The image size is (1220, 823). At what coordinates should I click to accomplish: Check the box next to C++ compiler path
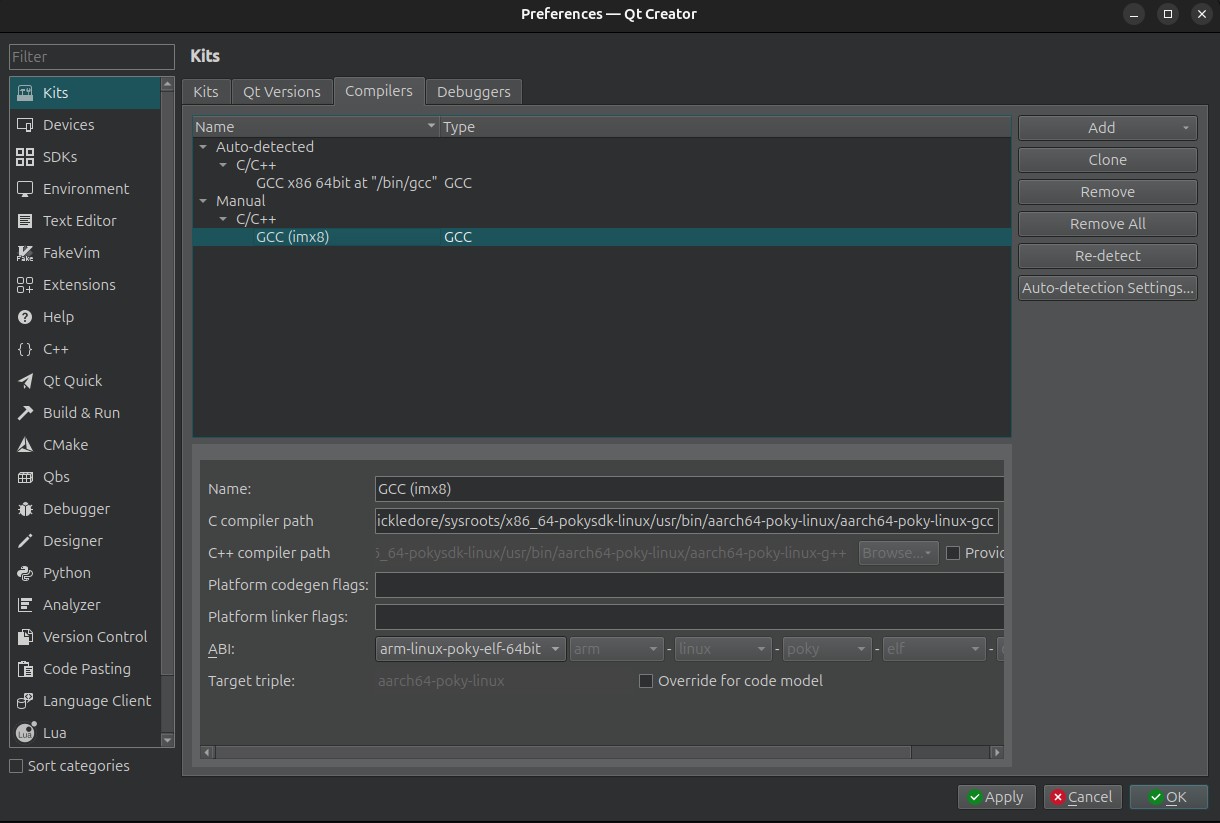[x=953, y=552]
